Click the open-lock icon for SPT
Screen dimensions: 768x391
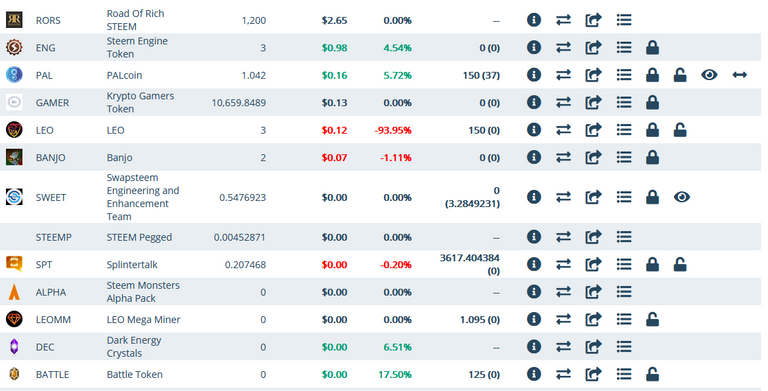click(x=680, y=264)
